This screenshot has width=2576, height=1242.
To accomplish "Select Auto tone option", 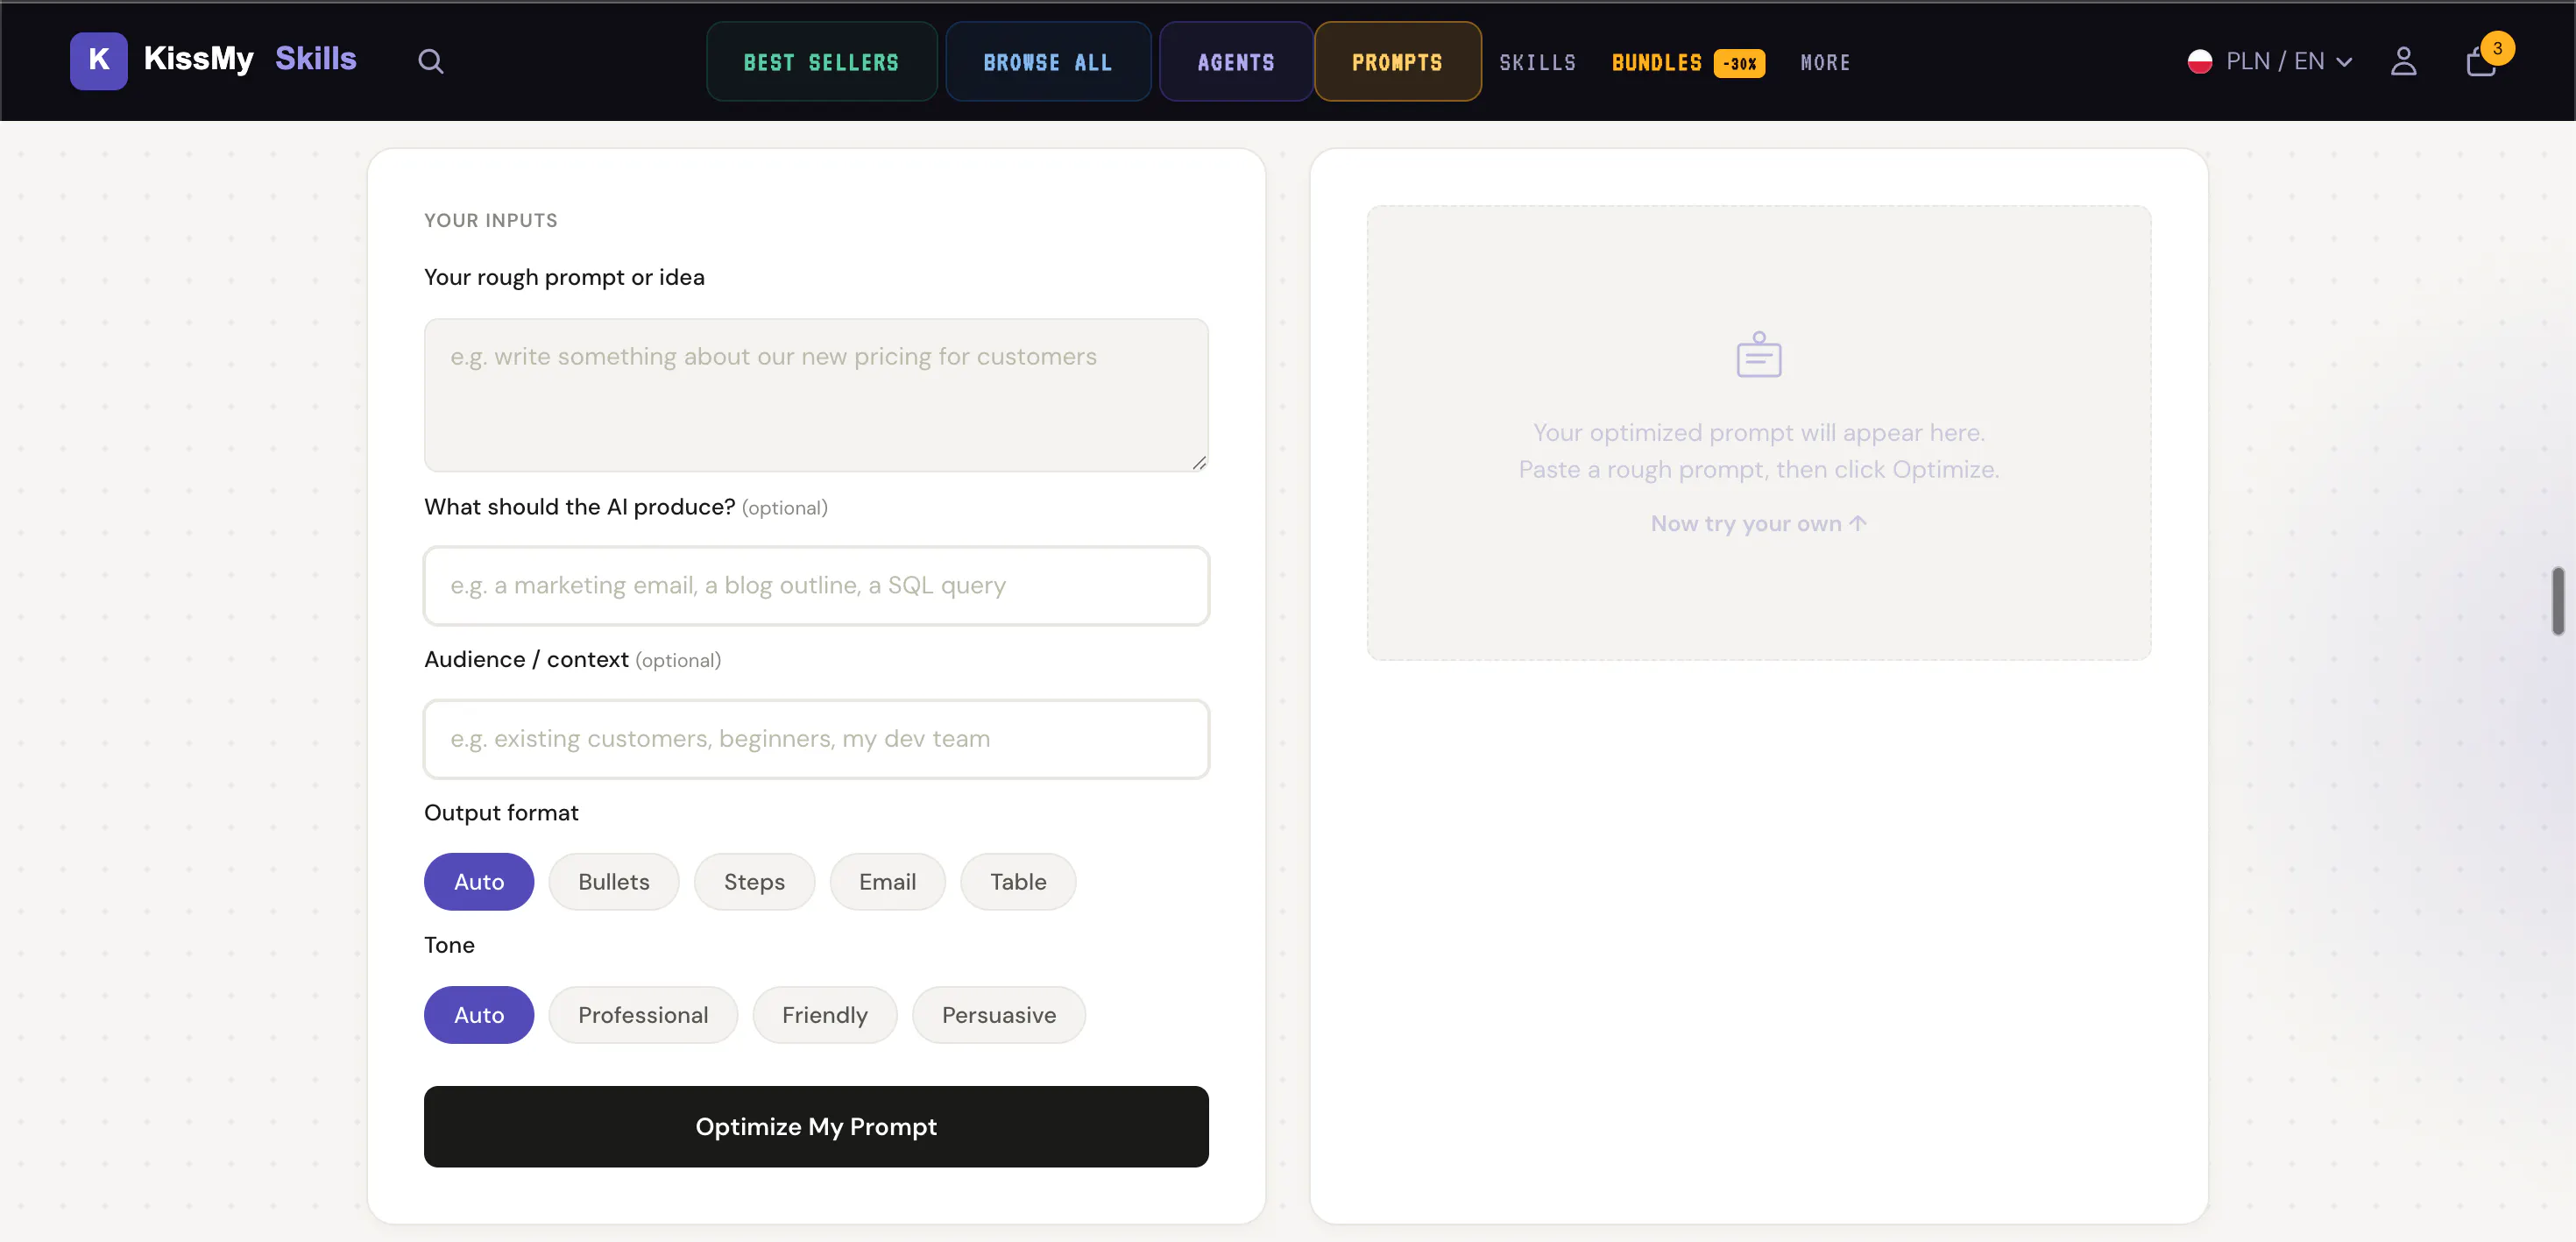I will tap(479, 1015).
